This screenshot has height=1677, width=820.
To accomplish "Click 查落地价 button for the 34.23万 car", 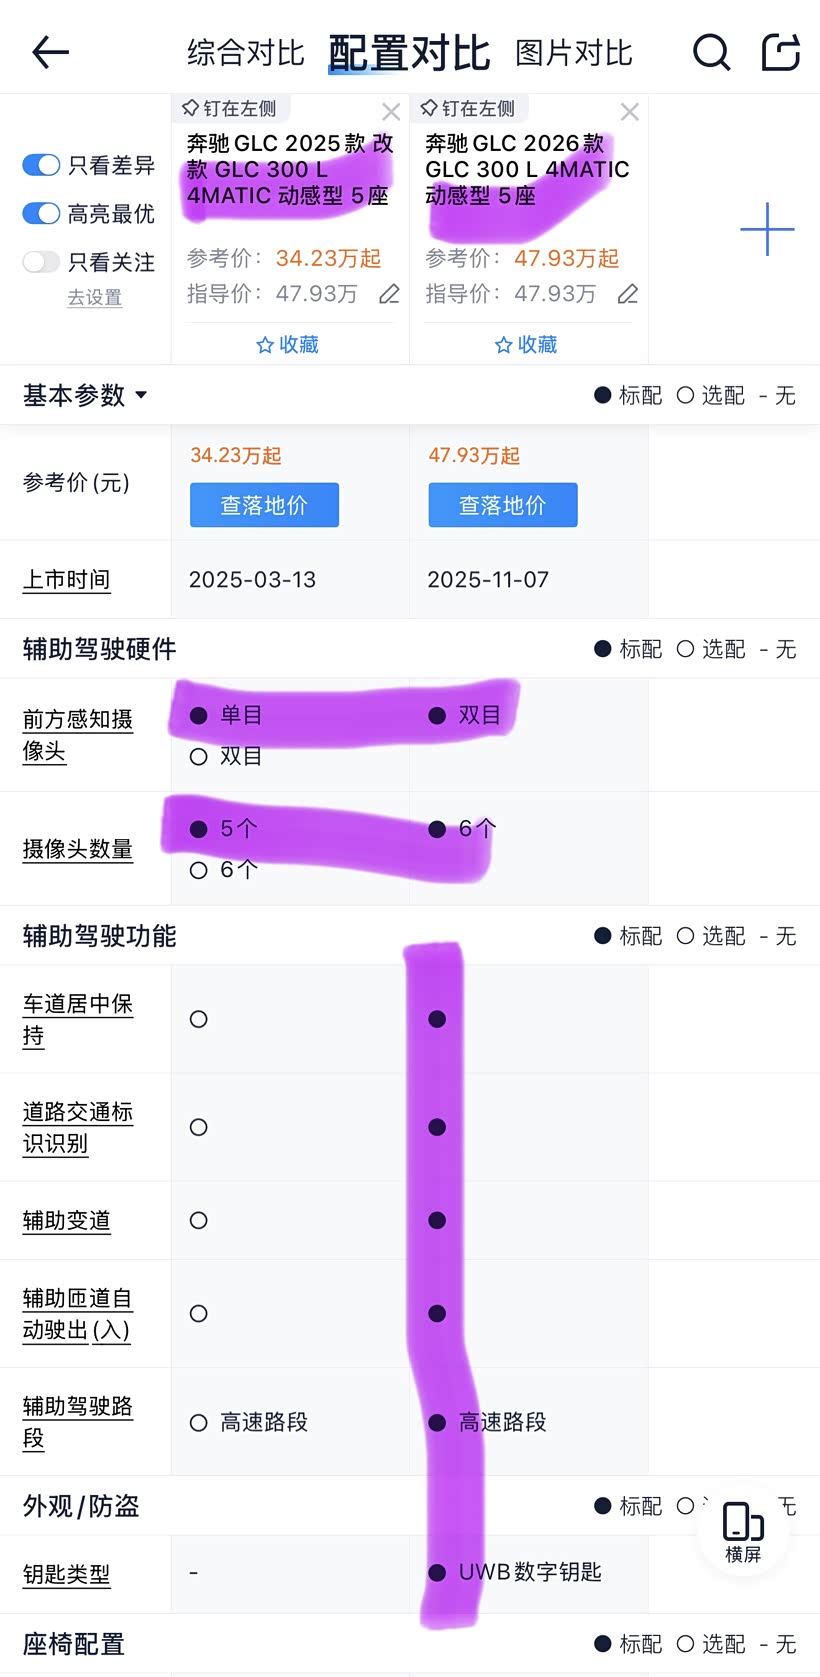I will click(264, 505).
